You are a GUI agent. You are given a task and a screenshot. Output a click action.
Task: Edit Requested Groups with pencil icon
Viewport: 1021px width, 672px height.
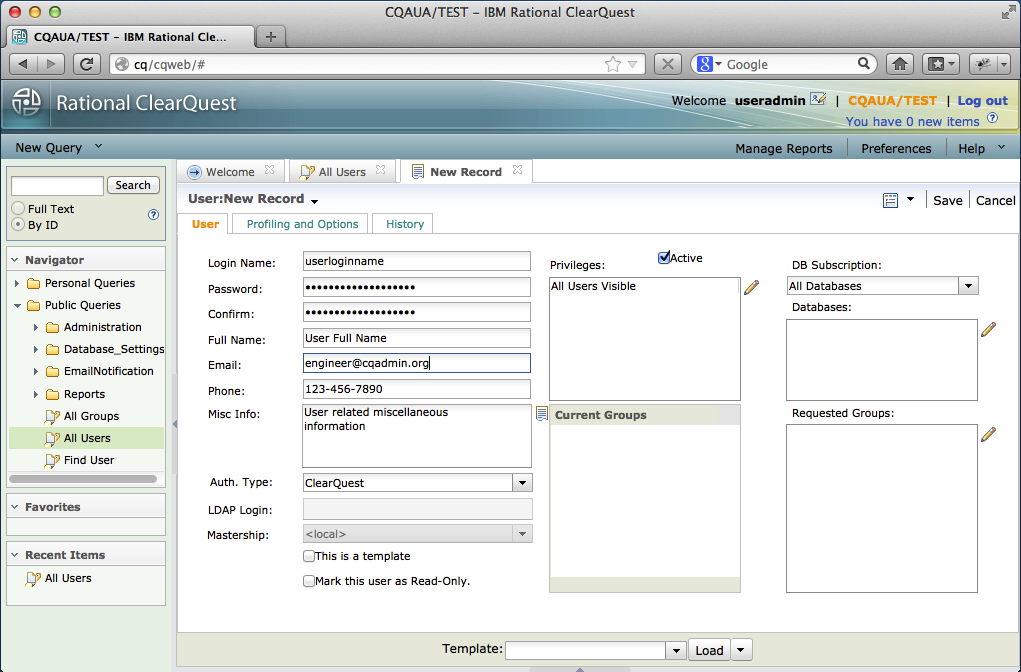pyautogui.click(x=988, y=434)
